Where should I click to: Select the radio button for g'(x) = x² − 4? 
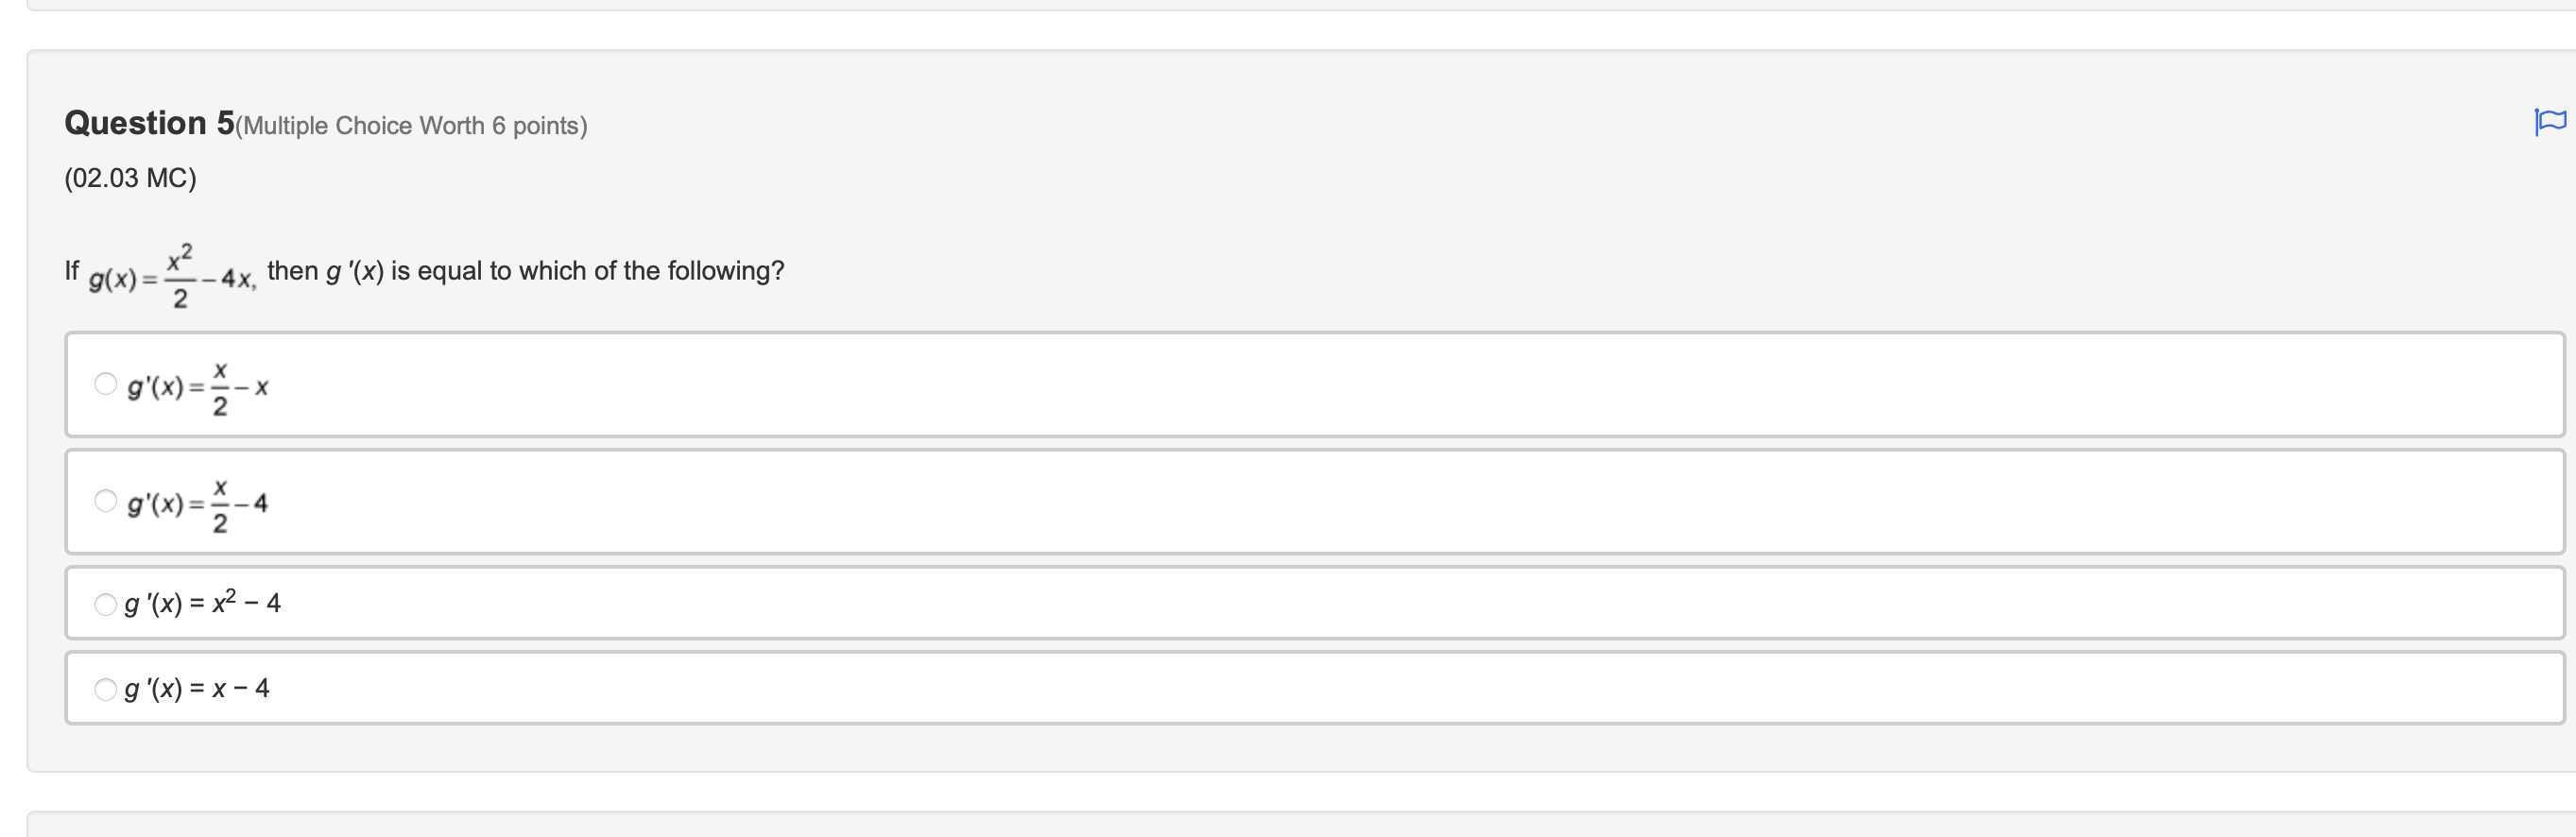[x=105, y=603]
